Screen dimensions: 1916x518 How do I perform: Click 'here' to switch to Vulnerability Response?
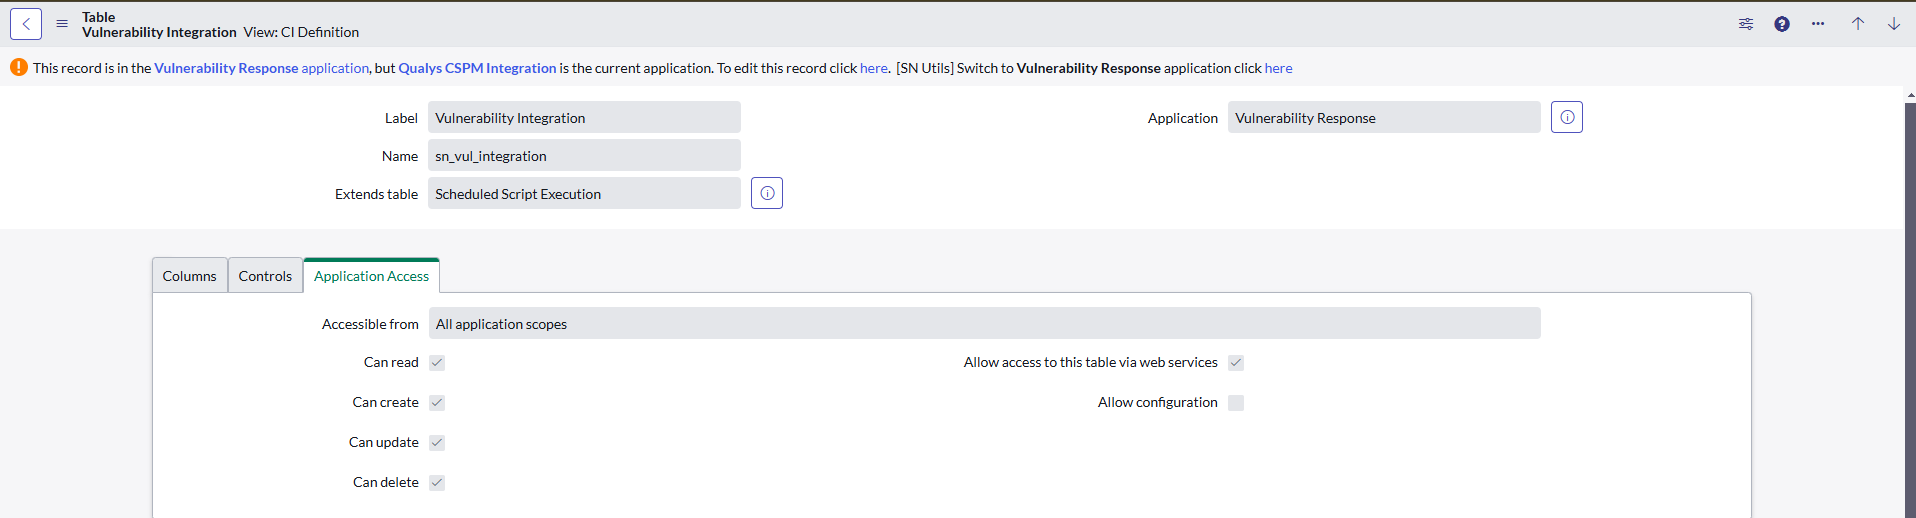pyautogui.click(x=1278, y=68)
